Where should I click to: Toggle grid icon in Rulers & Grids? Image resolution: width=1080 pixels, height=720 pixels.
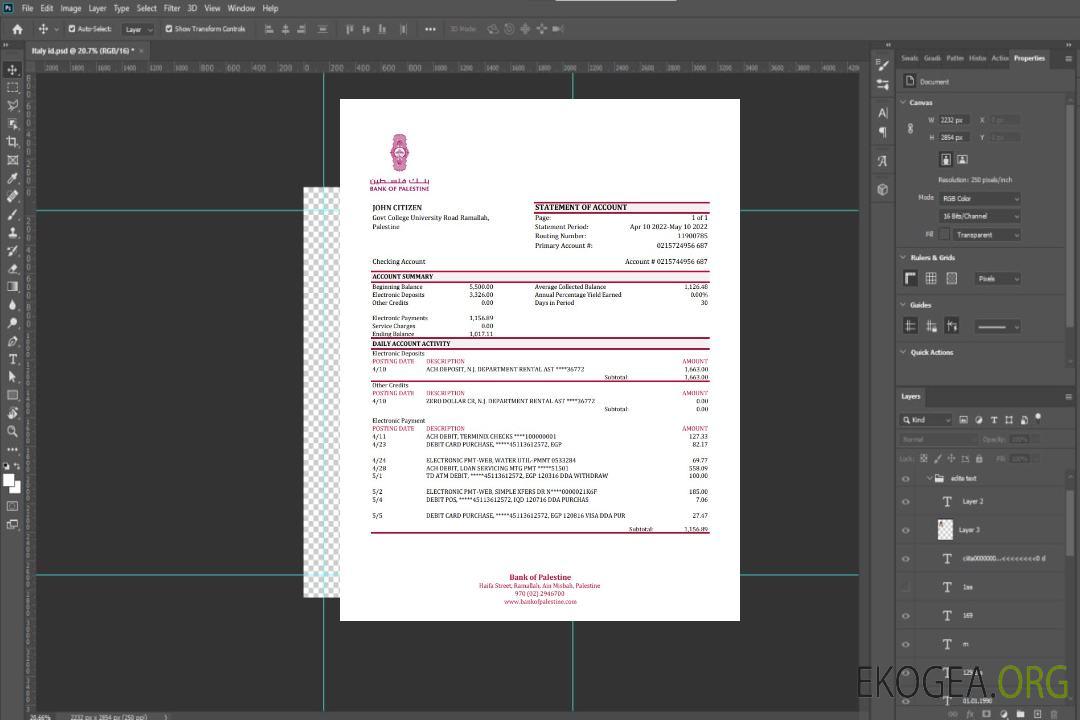(931, 279)
